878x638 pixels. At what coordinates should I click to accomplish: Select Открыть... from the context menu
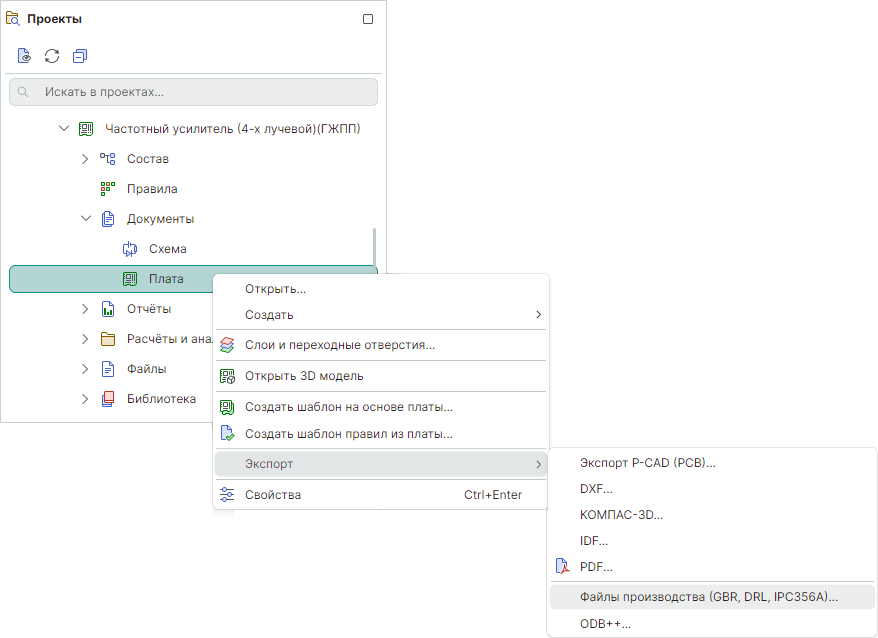pos(275,289)
